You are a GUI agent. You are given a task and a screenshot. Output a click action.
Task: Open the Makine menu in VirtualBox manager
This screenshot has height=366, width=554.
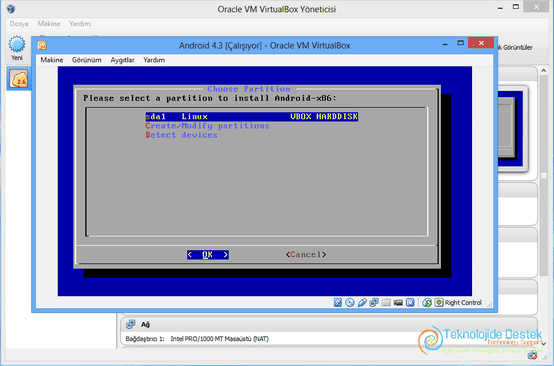49,24
